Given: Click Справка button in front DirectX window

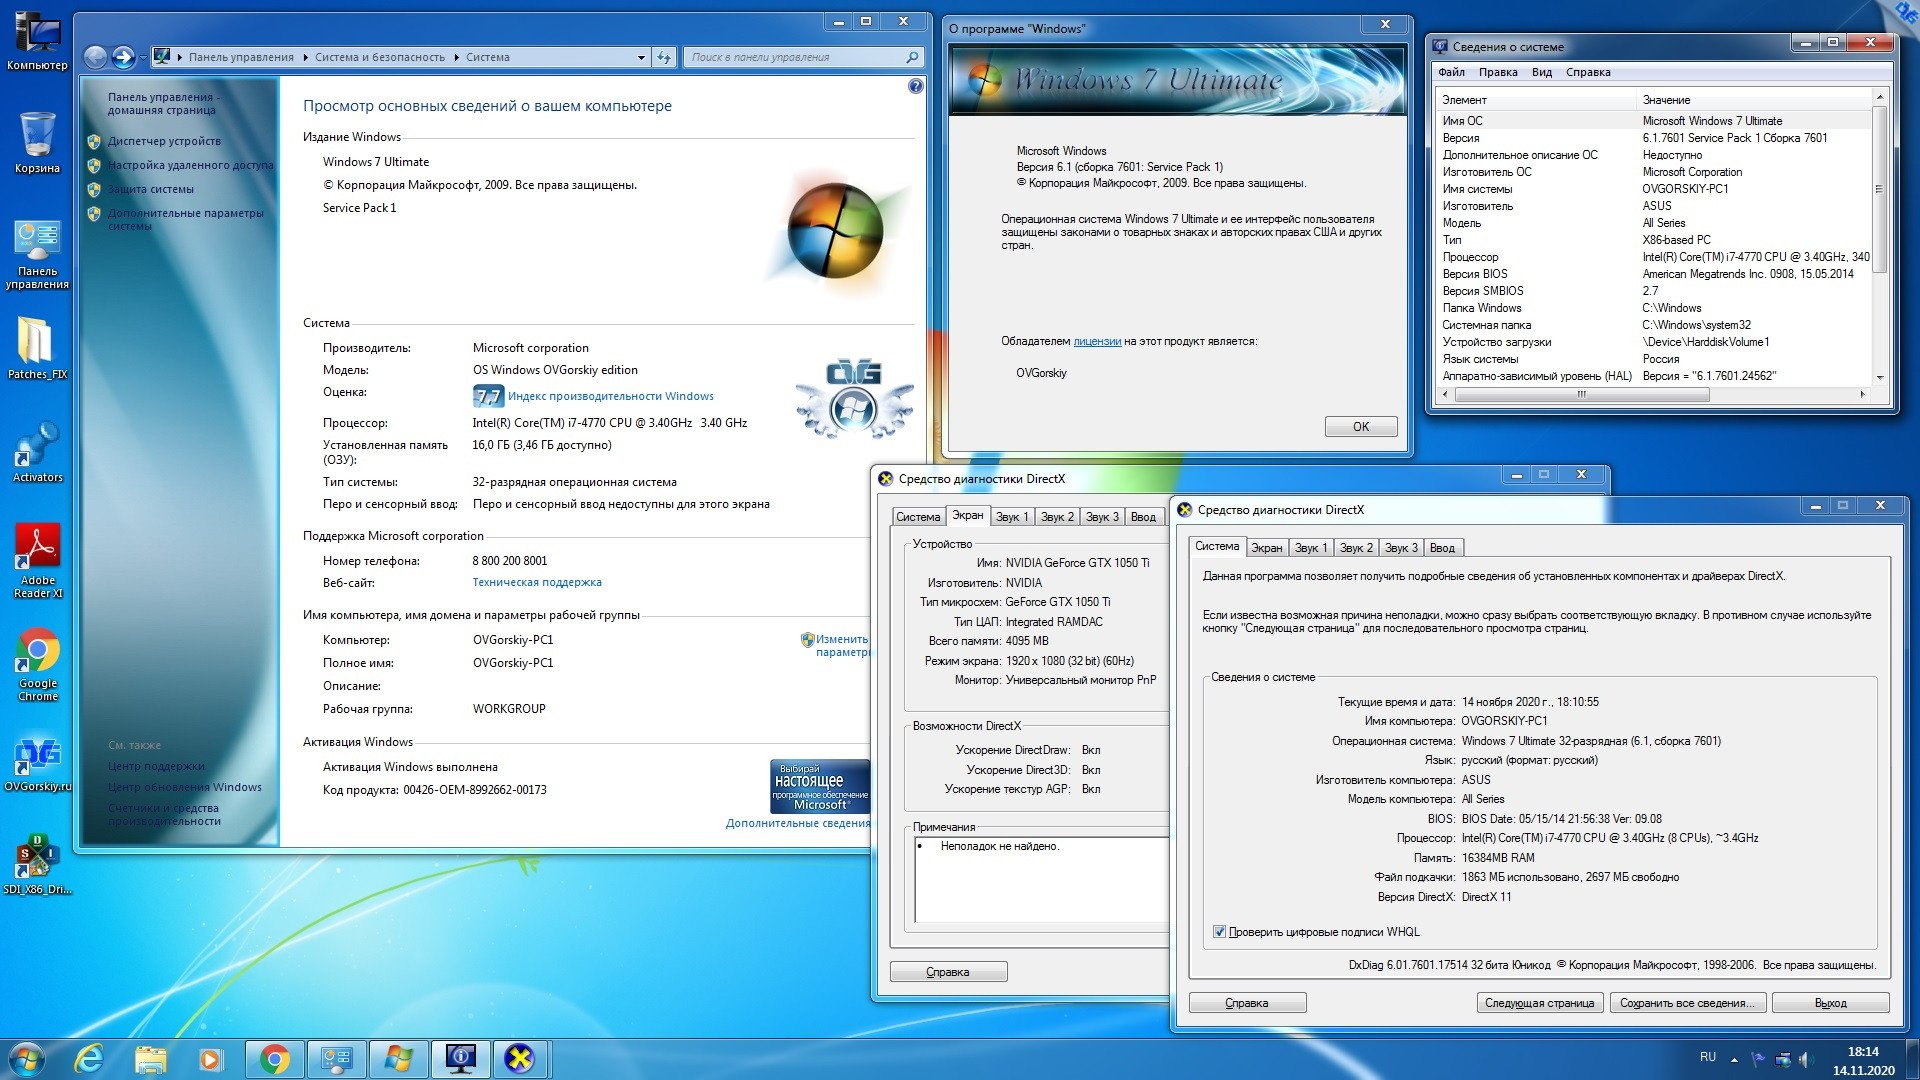Looking at the screenshot, I should [x=1247, y=1003].
